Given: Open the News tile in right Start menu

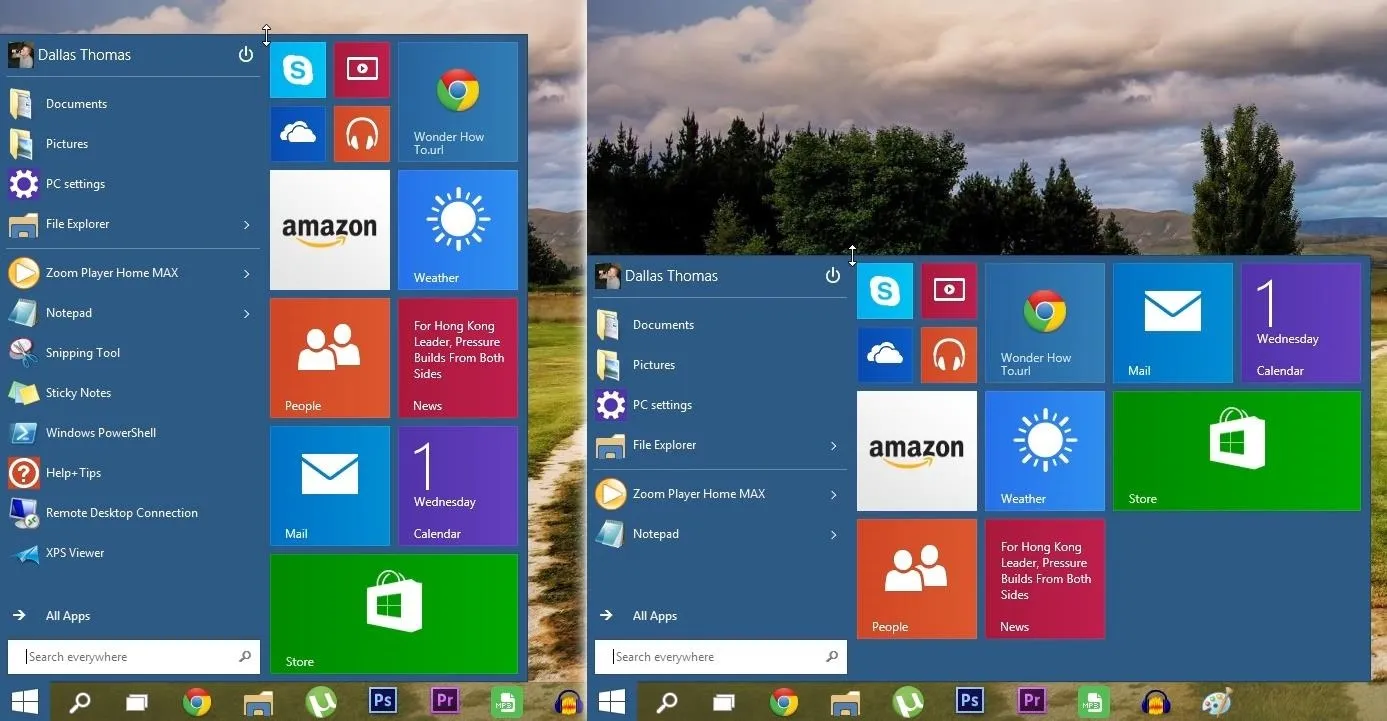Looking at the screenshot, I should (1045, 579).
